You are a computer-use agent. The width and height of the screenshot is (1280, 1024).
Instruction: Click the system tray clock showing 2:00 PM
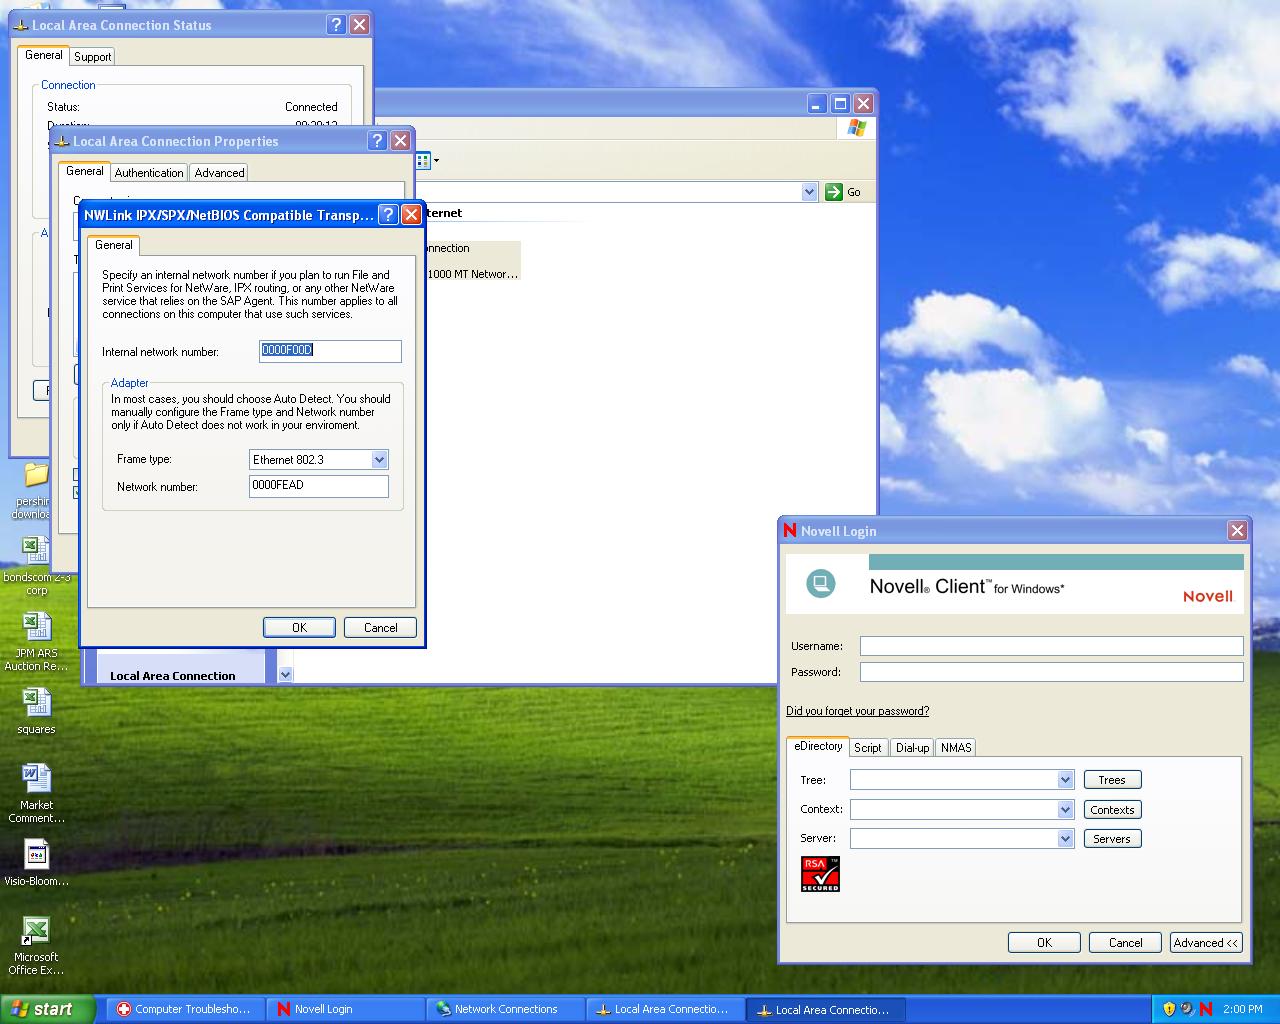(x=1242, y=1009)
